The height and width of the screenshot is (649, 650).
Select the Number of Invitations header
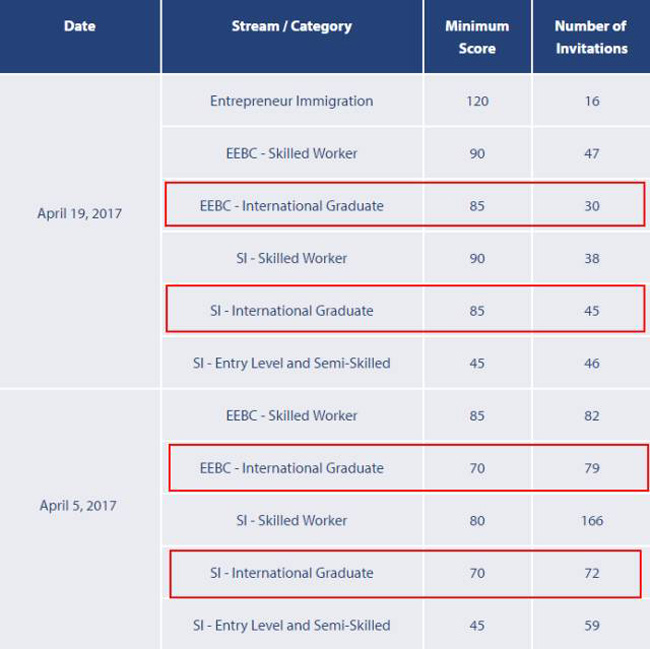point(591,37)
